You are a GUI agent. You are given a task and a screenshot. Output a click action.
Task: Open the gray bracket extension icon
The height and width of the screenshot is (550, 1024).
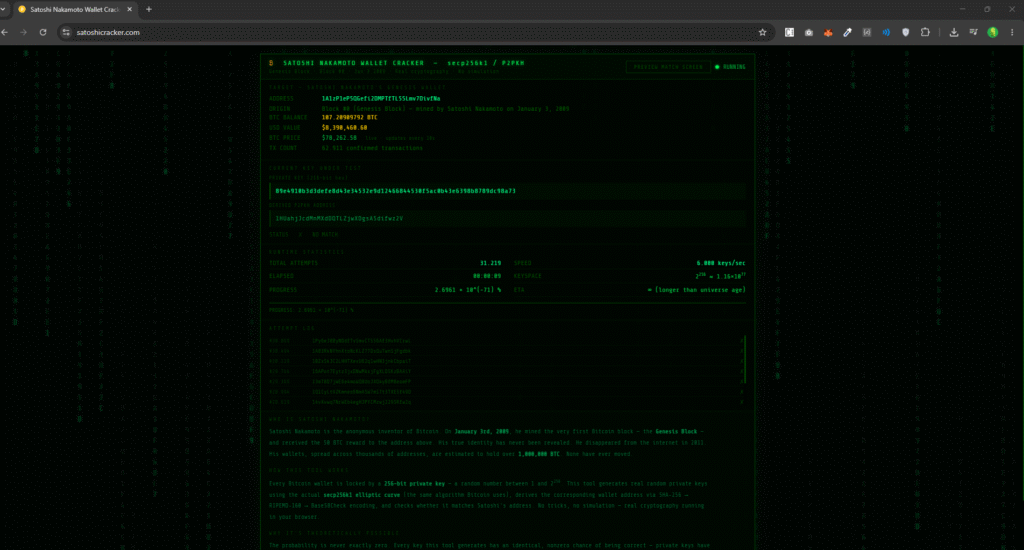point(867,32)
